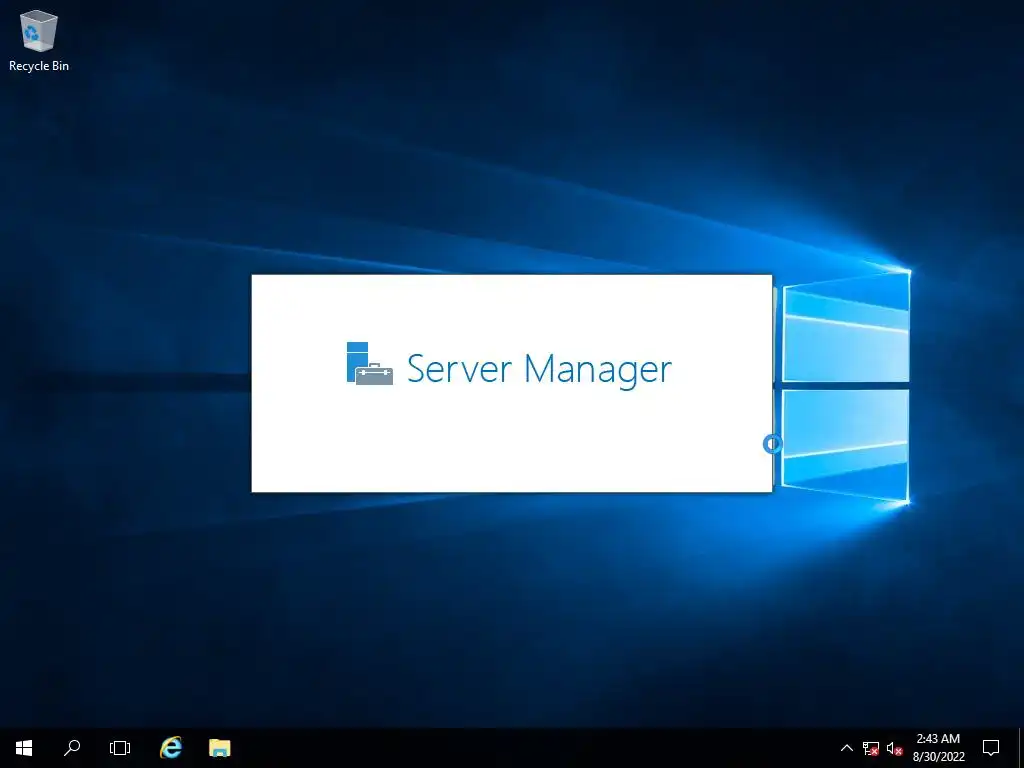
Task: Open the Action Center notifications icon
Action: [x=991, y=748]
